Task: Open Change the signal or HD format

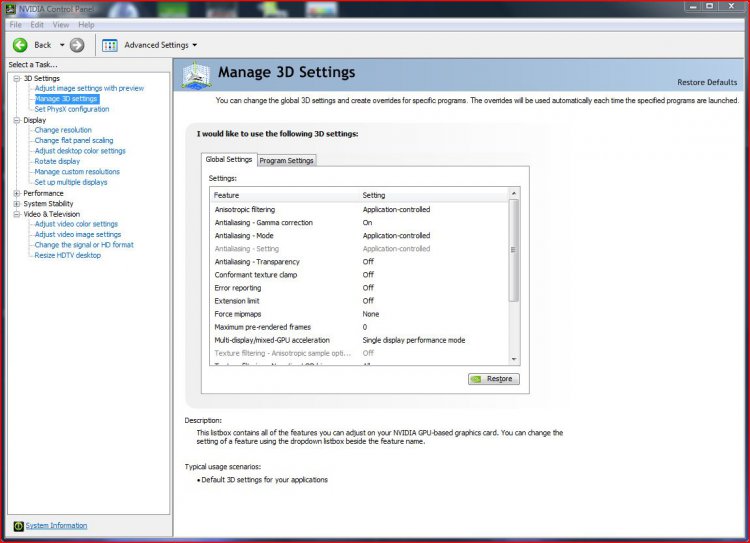Action: (x=84, y=244)
